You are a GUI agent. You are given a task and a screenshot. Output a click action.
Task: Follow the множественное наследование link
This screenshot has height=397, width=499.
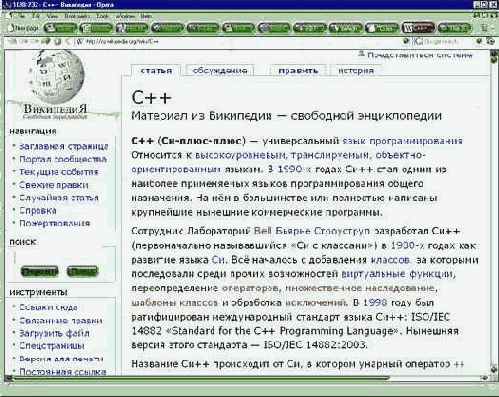[360, 288]
